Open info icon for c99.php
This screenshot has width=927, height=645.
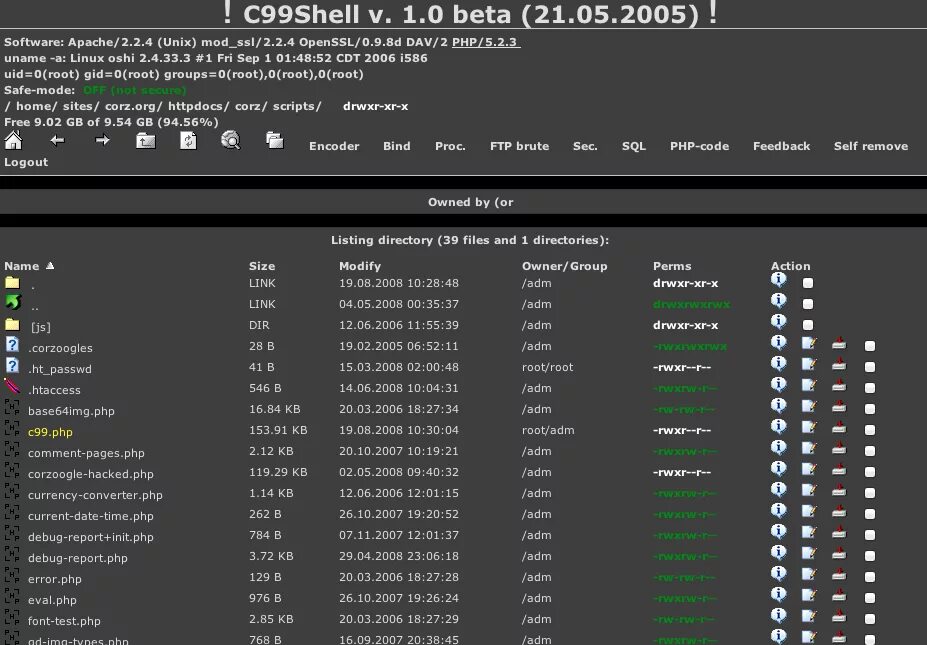[x=779, y=426]
